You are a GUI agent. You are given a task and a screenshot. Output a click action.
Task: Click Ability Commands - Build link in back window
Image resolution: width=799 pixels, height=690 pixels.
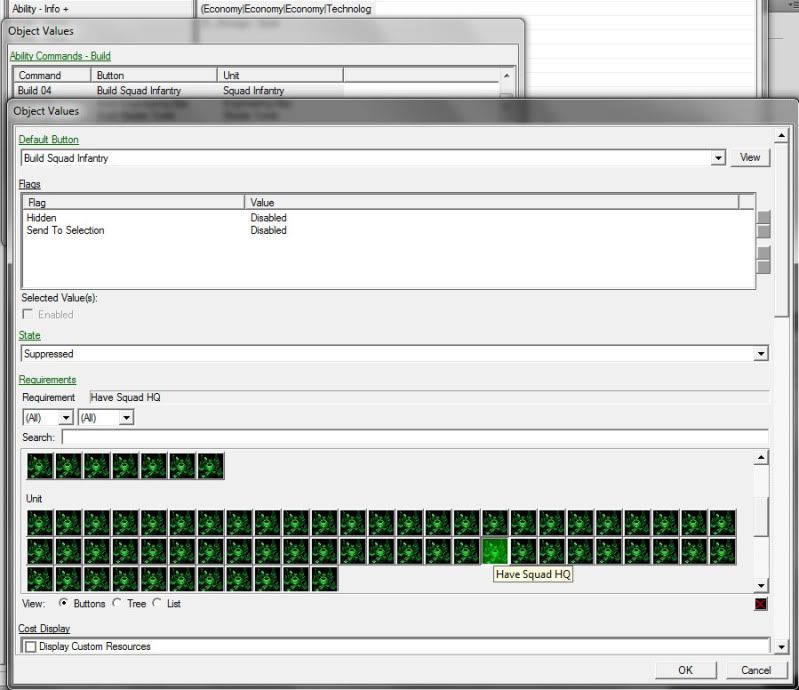(x=60, y=56)
